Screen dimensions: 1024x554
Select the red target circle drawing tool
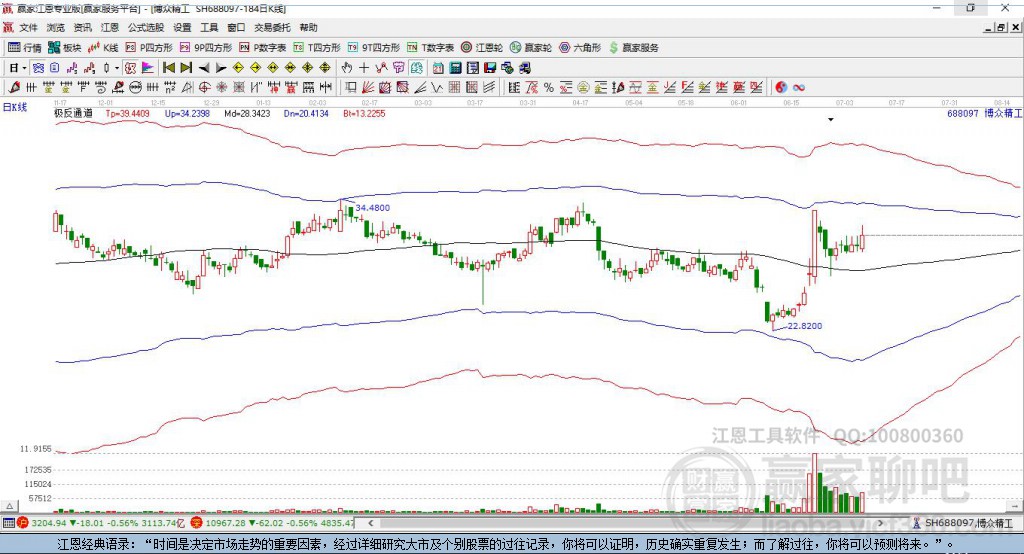click(x=204, y=87)
